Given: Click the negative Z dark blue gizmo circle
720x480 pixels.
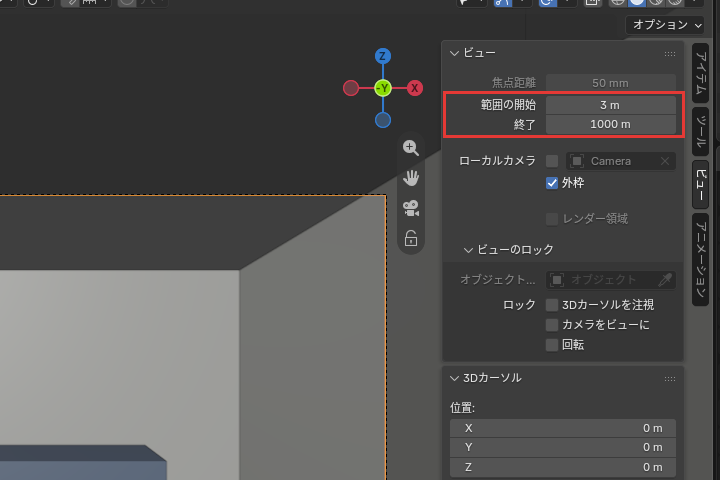Looking at the screenshot, I should point(382,120).
